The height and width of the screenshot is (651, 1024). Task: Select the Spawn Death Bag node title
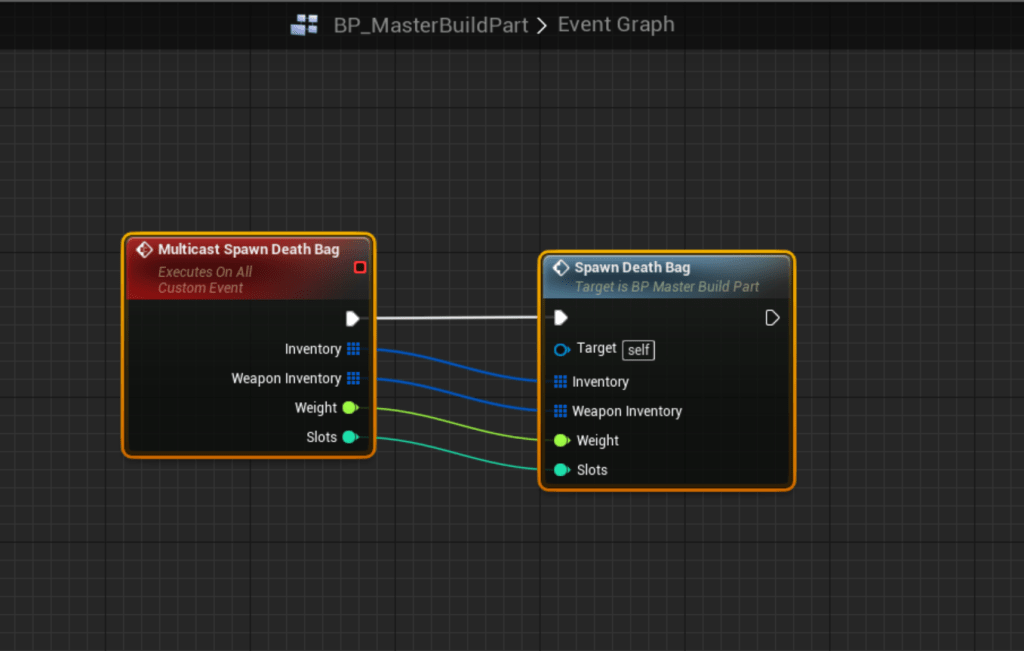point(632,268)
